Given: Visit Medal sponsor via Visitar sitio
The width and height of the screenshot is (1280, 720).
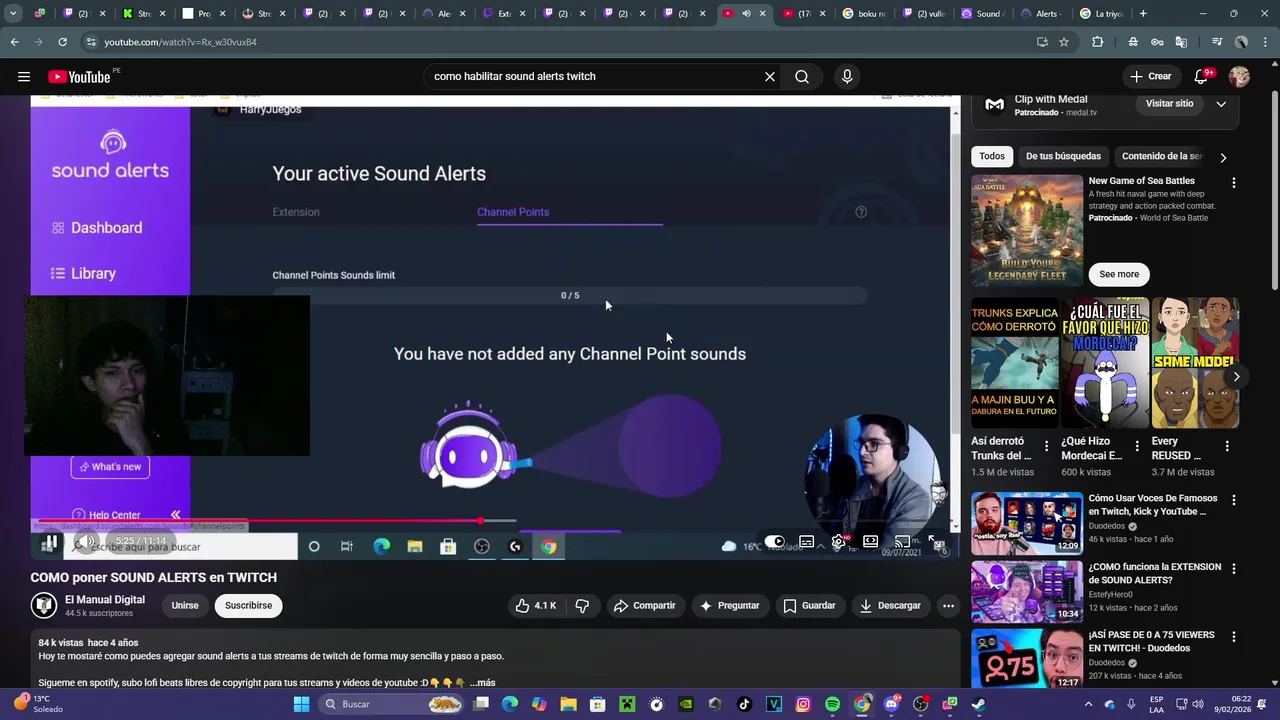Looking at the screenshot, I should [x=1169, y=104].
